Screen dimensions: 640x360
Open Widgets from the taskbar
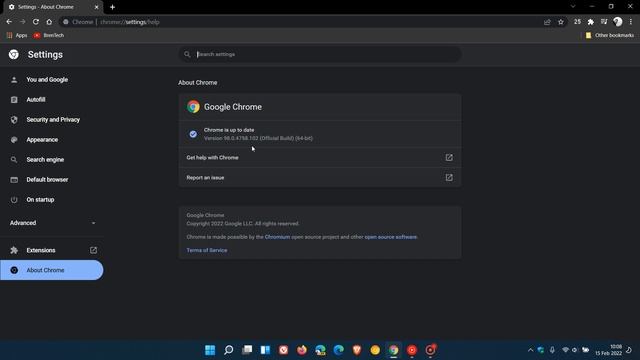tap(265, 350)
